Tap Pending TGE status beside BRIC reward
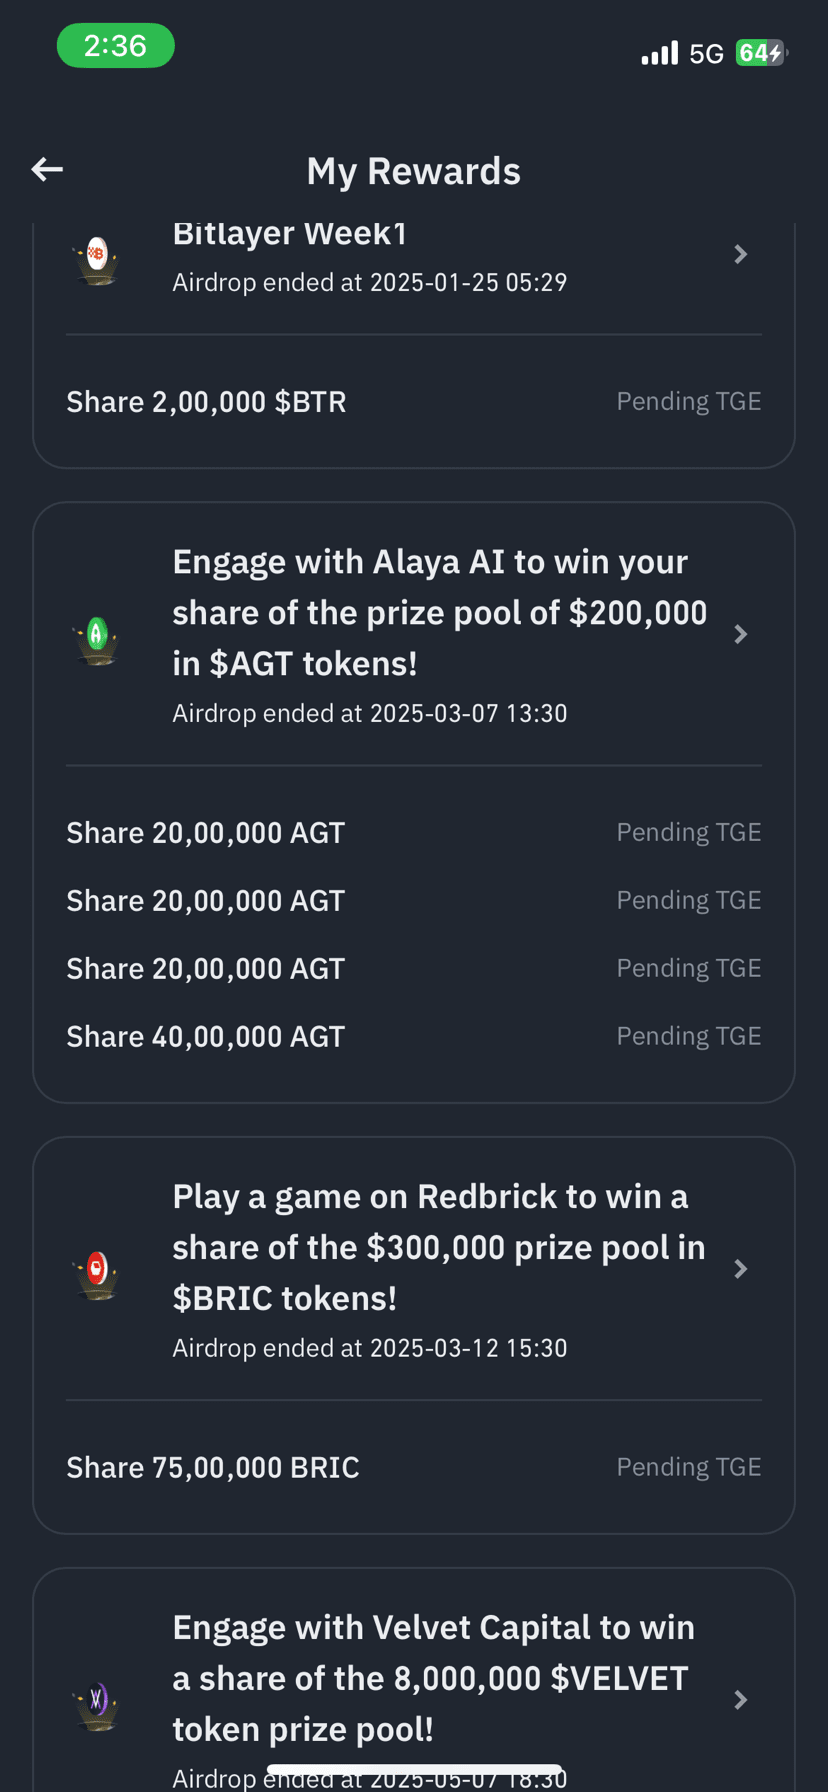The image size is (828, 1792). pyautogui.click(x=689, y=1467)
